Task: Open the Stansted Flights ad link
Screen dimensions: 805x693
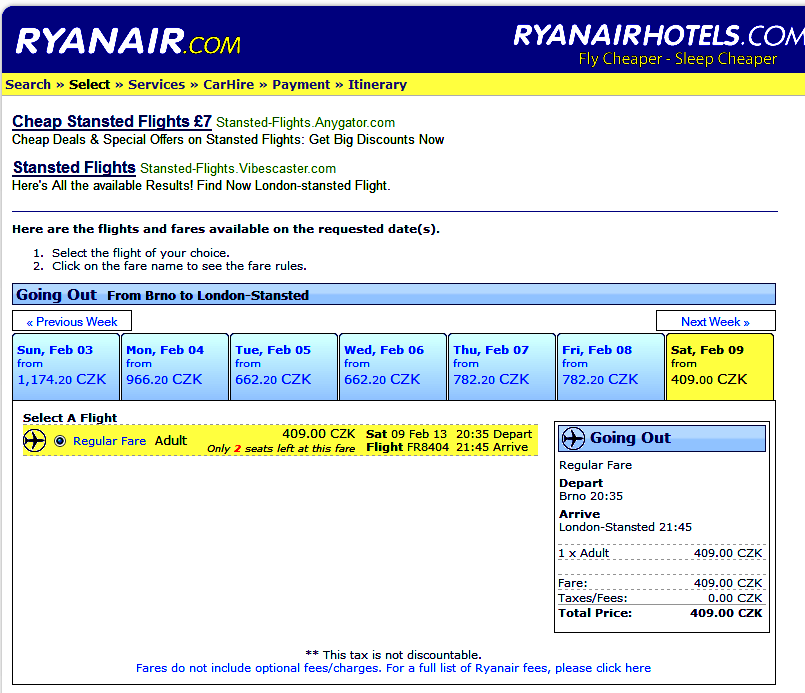Action: (x=74, y=167)
